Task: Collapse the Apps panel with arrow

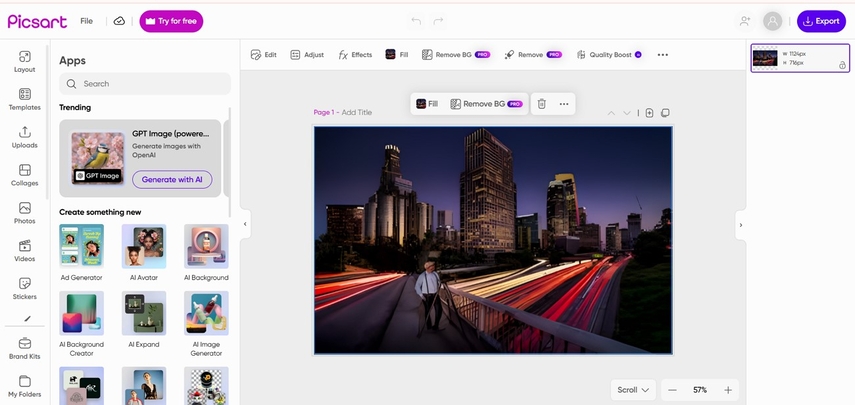Action: click(x=245, y=224)
